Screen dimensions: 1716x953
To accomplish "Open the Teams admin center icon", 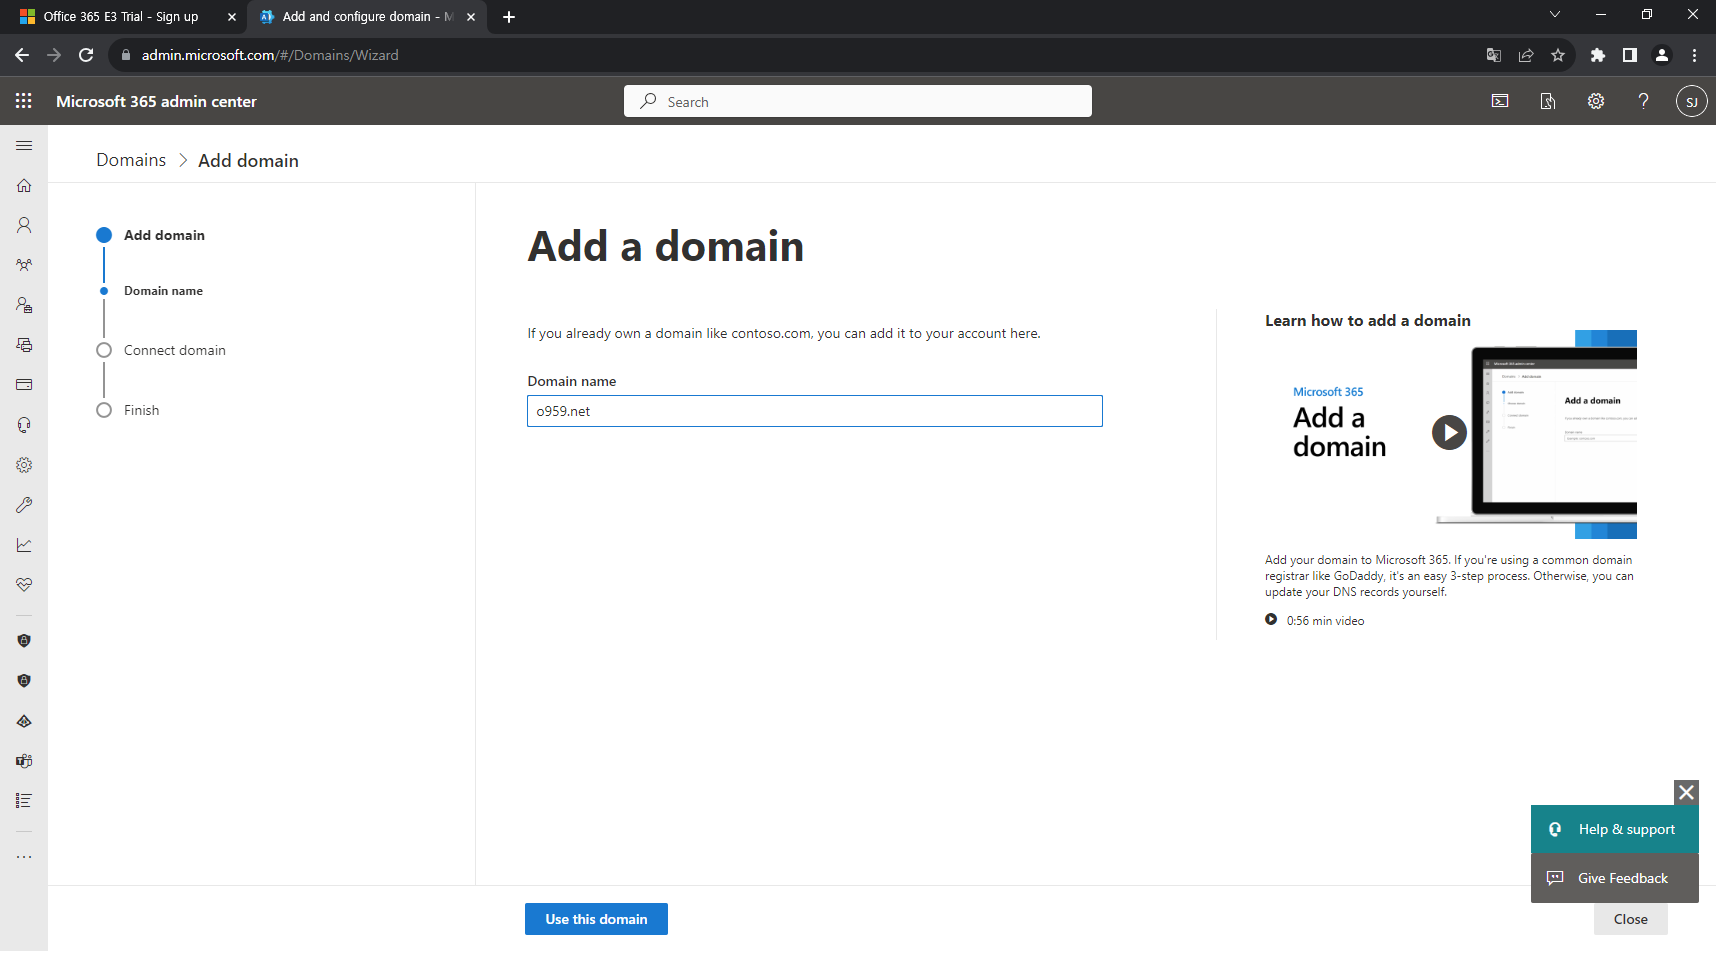I will (24, 761).
